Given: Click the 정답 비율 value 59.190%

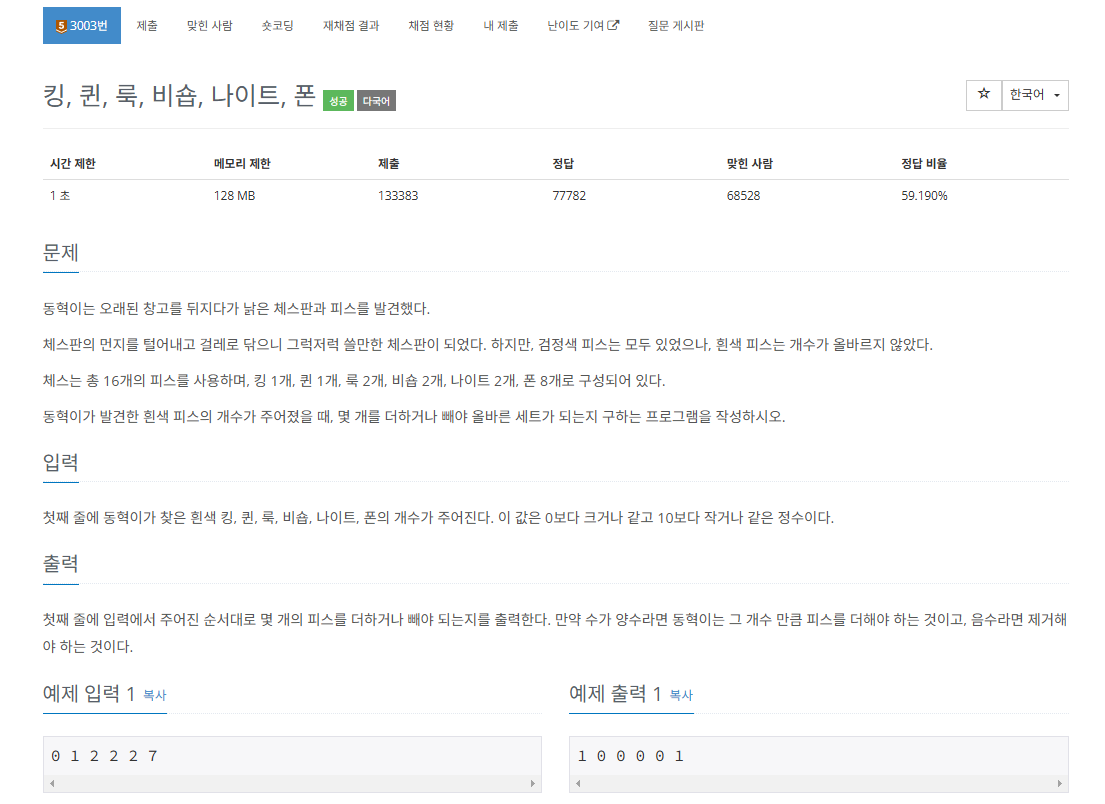Looking at the screenshot, I should click(x=924, y=195).
